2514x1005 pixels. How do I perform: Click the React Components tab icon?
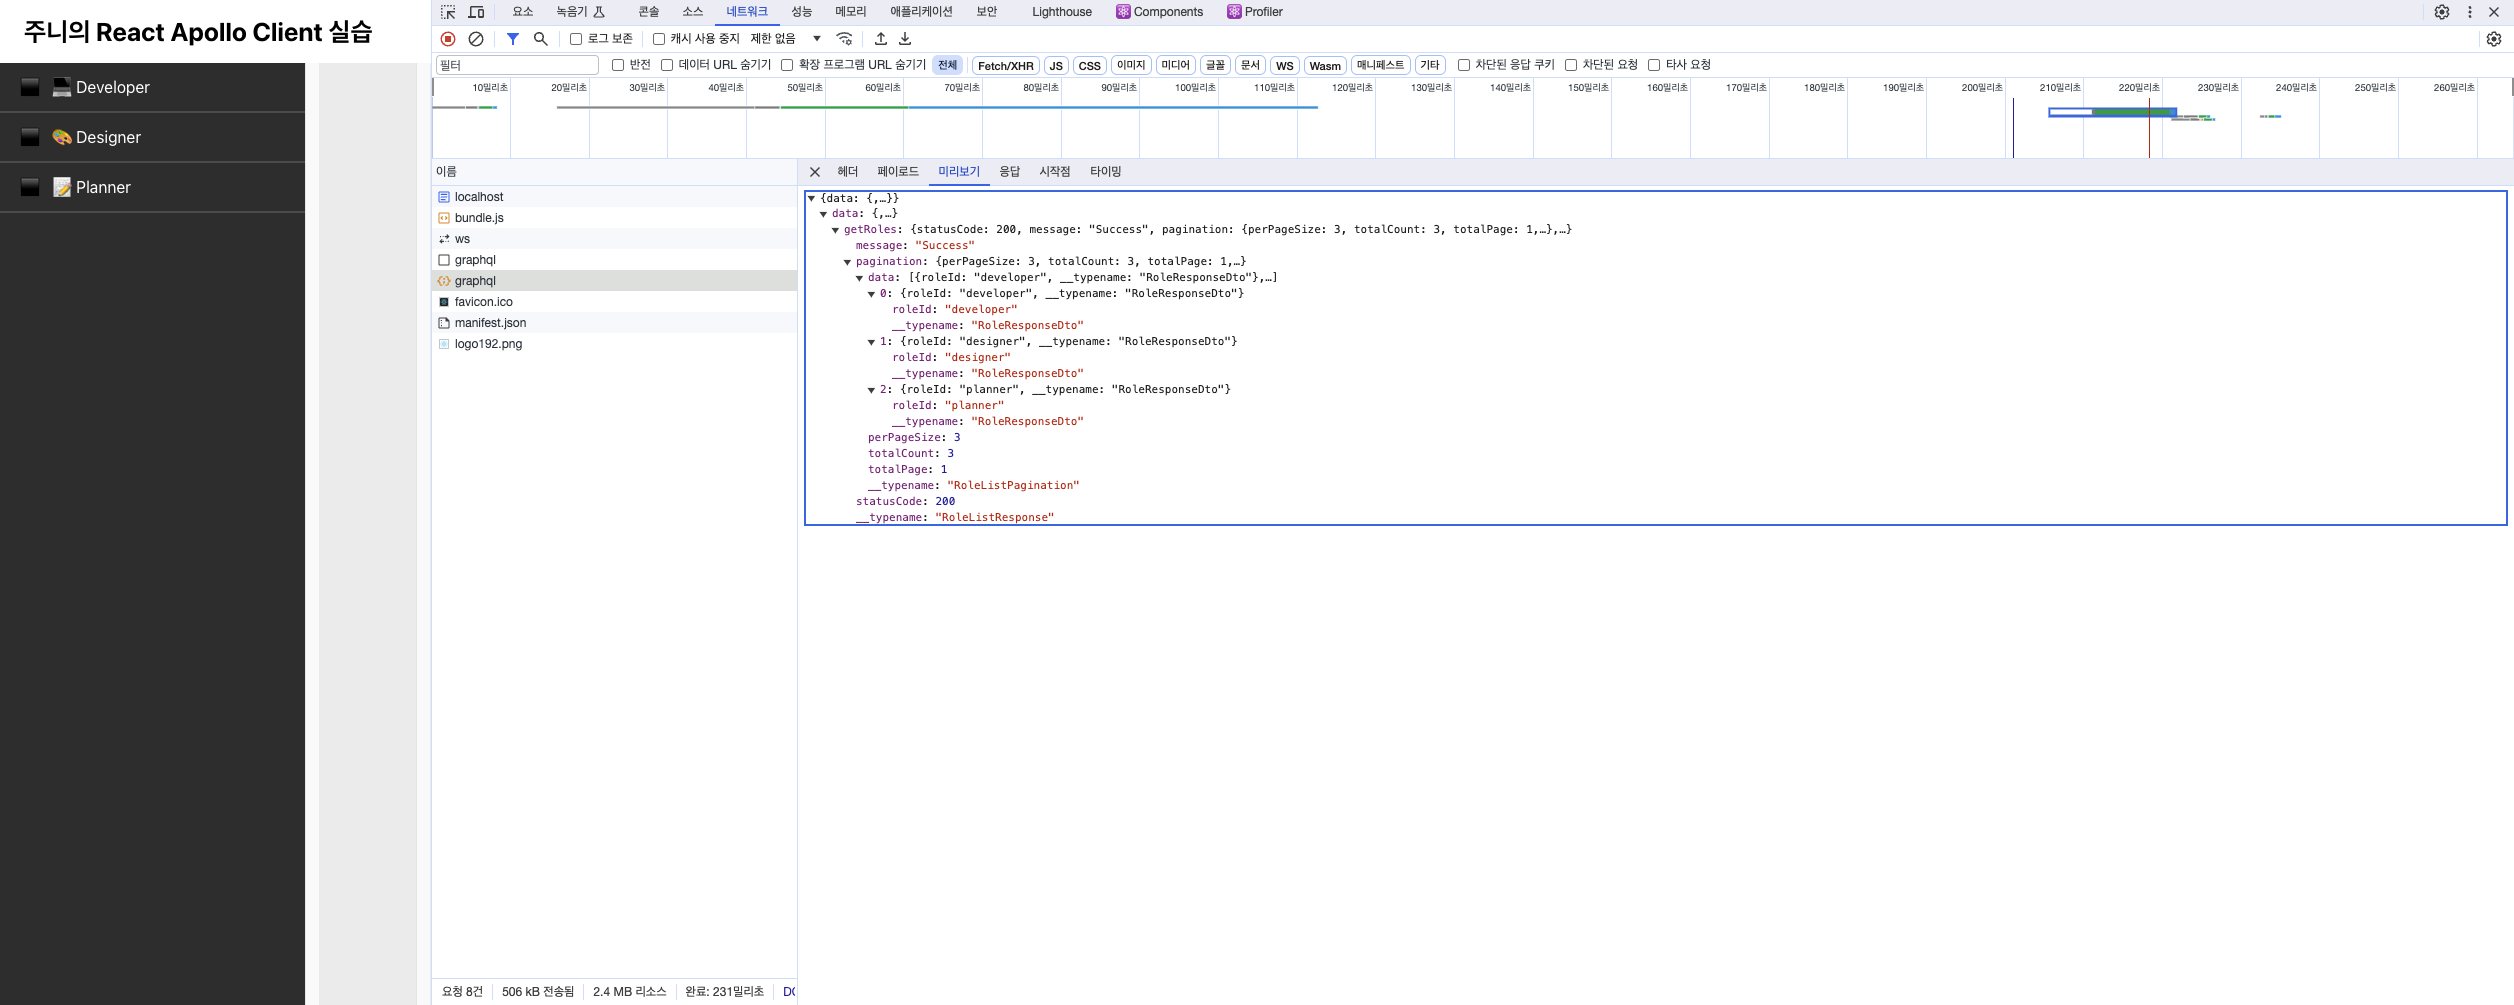[1123, 12]
